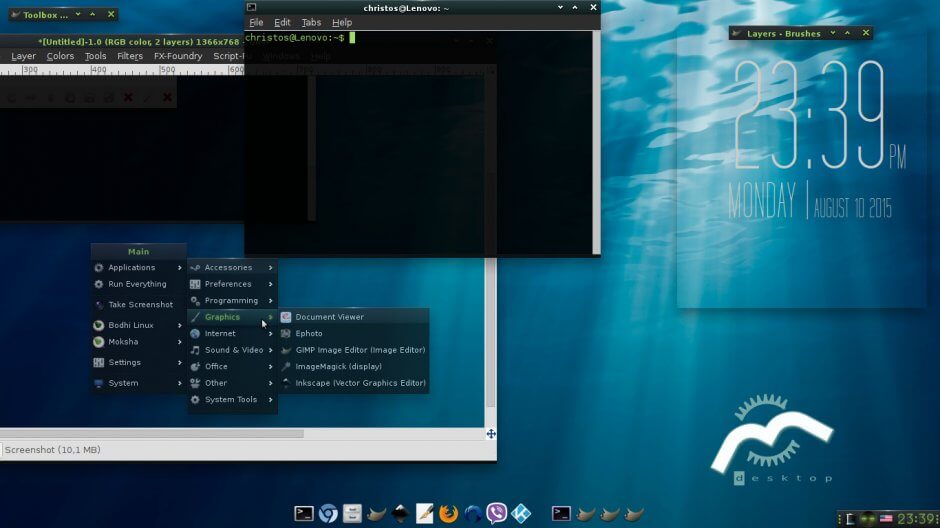This screenshot has width=940, height=528.
Task: Launch Chromium from the bottom dock
Action: [x=328, y=514]
